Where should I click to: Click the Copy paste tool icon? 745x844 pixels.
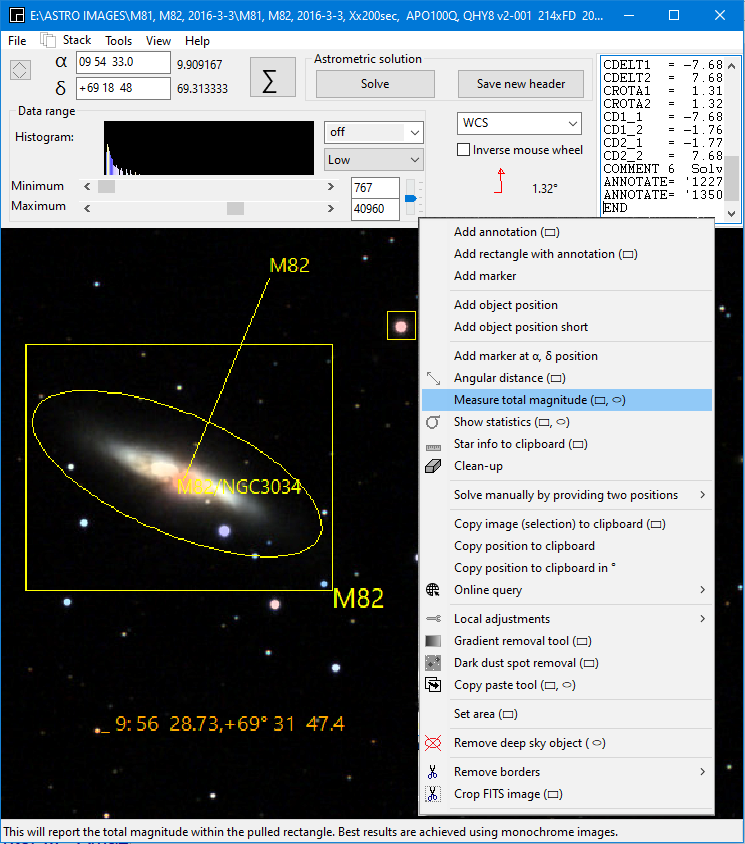click(x=433, y=685)
